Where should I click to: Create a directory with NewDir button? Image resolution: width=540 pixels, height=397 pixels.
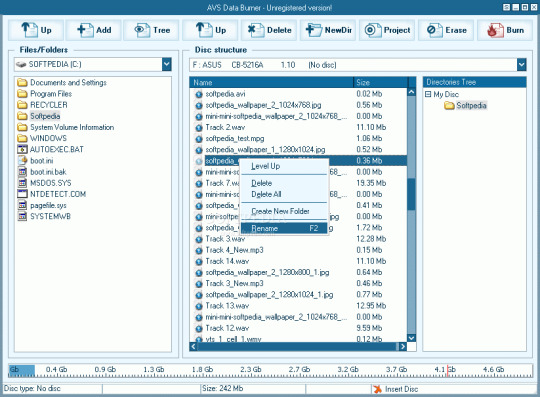[328, 30]
